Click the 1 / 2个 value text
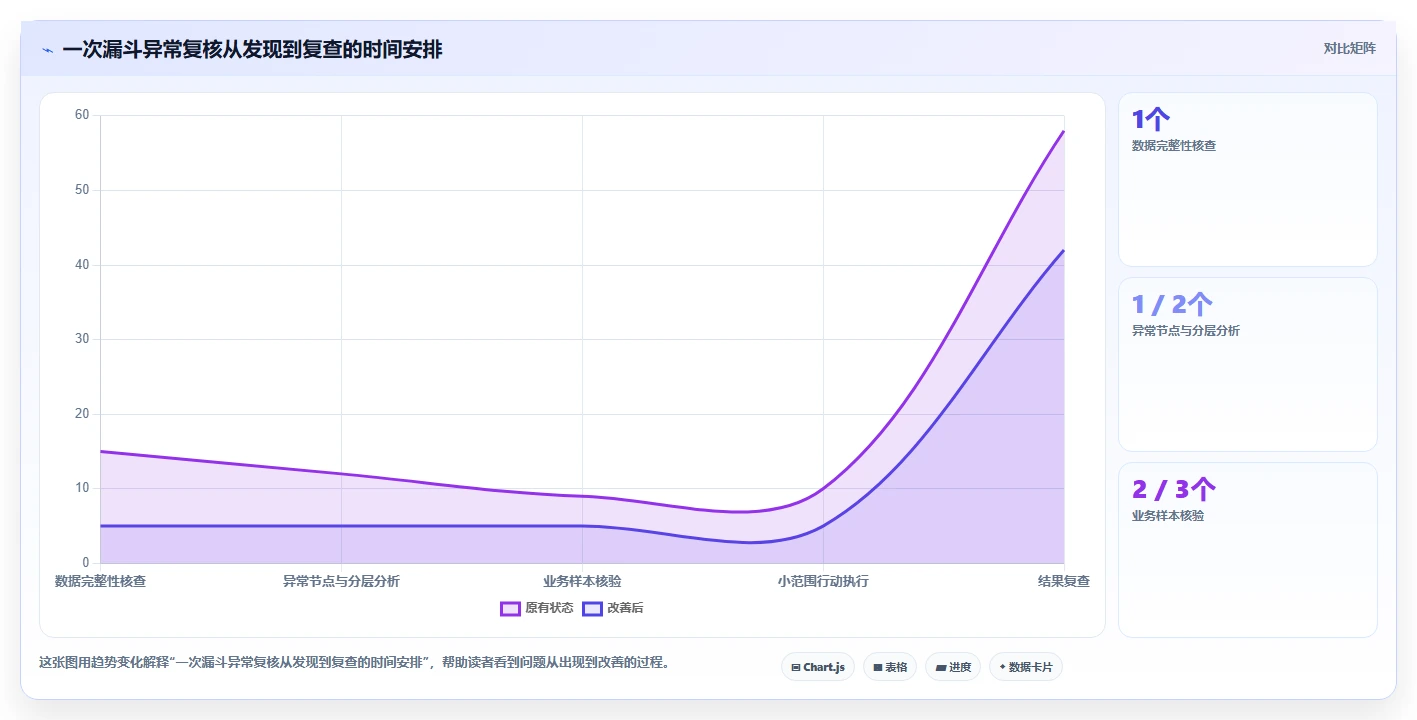Viewport: 1417px width, 720px height. coord(1172,304)
